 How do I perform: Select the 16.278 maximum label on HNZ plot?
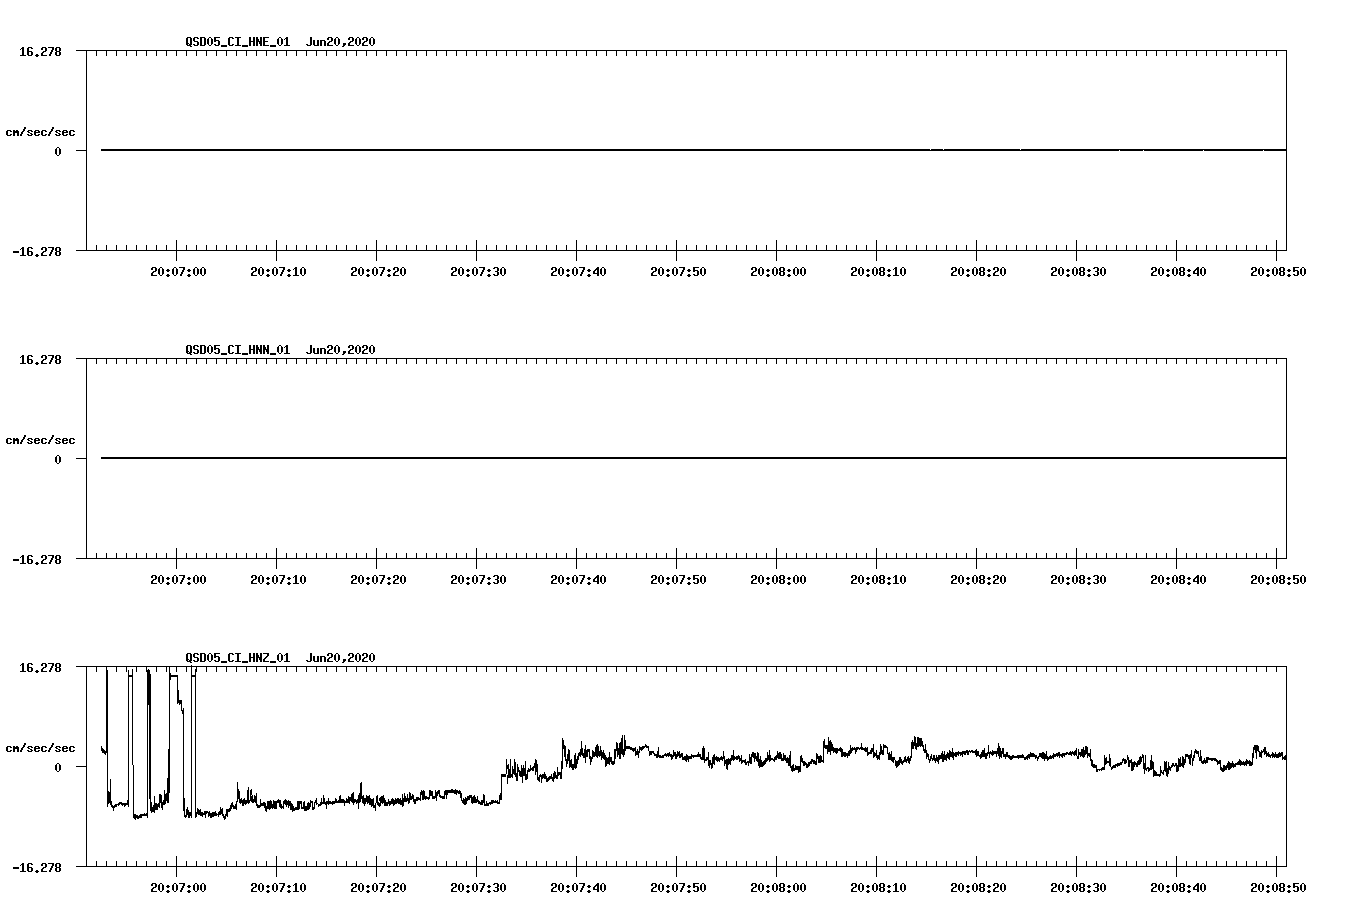40,667
